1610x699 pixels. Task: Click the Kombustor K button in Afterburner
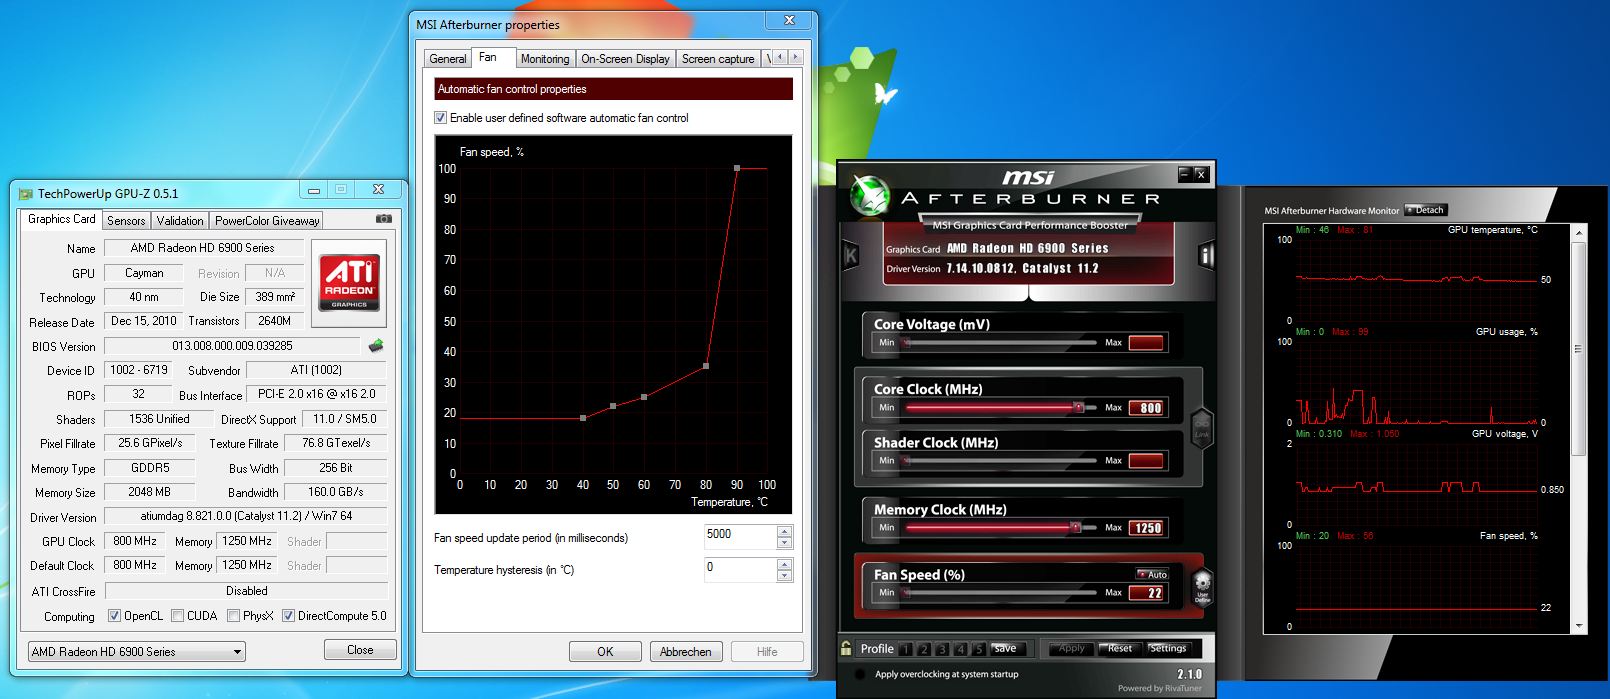point(851,255)
